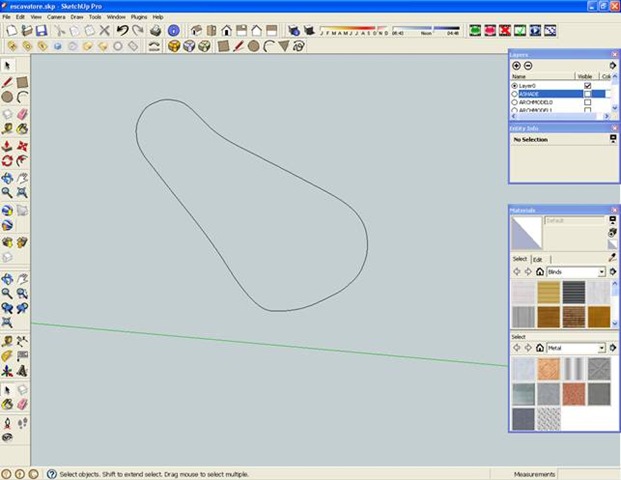This screenshot has width=621, height=480.
Task: Open the Camera menu
Action: 56,17
